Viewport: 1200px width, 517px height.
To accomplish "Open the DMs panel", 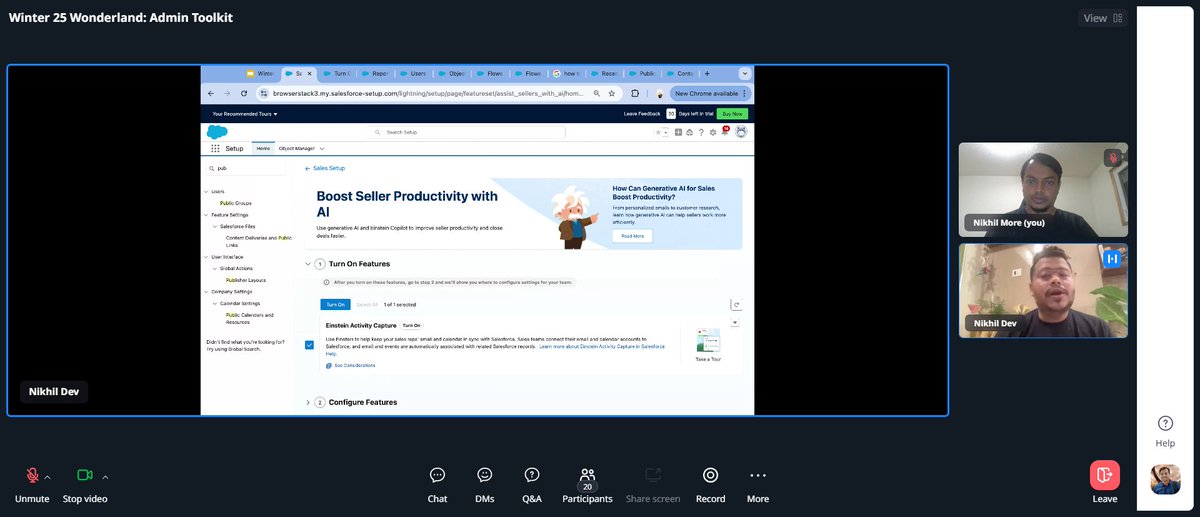I will [485, 484].
